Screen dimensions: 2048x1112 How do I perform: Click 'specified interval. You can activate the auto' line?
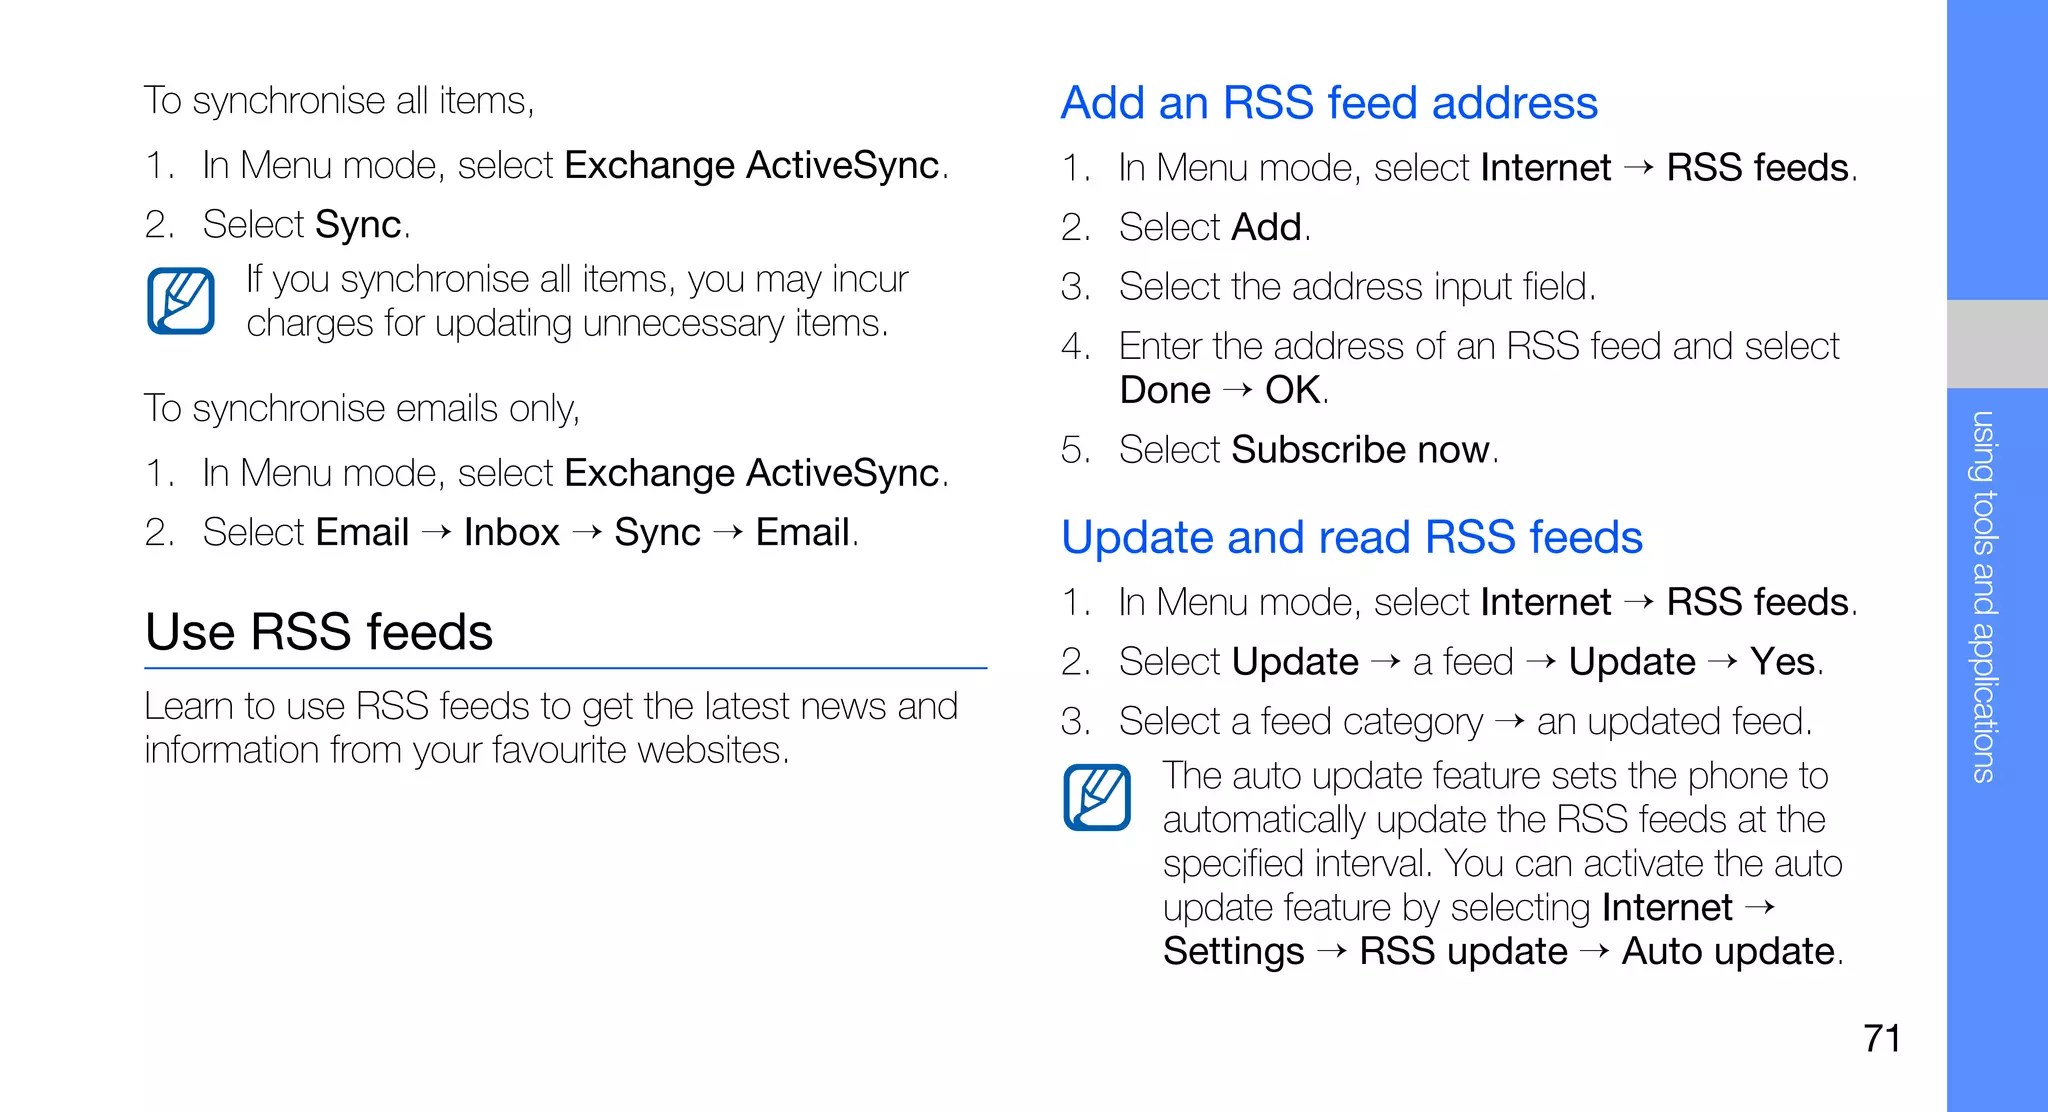1502,864
